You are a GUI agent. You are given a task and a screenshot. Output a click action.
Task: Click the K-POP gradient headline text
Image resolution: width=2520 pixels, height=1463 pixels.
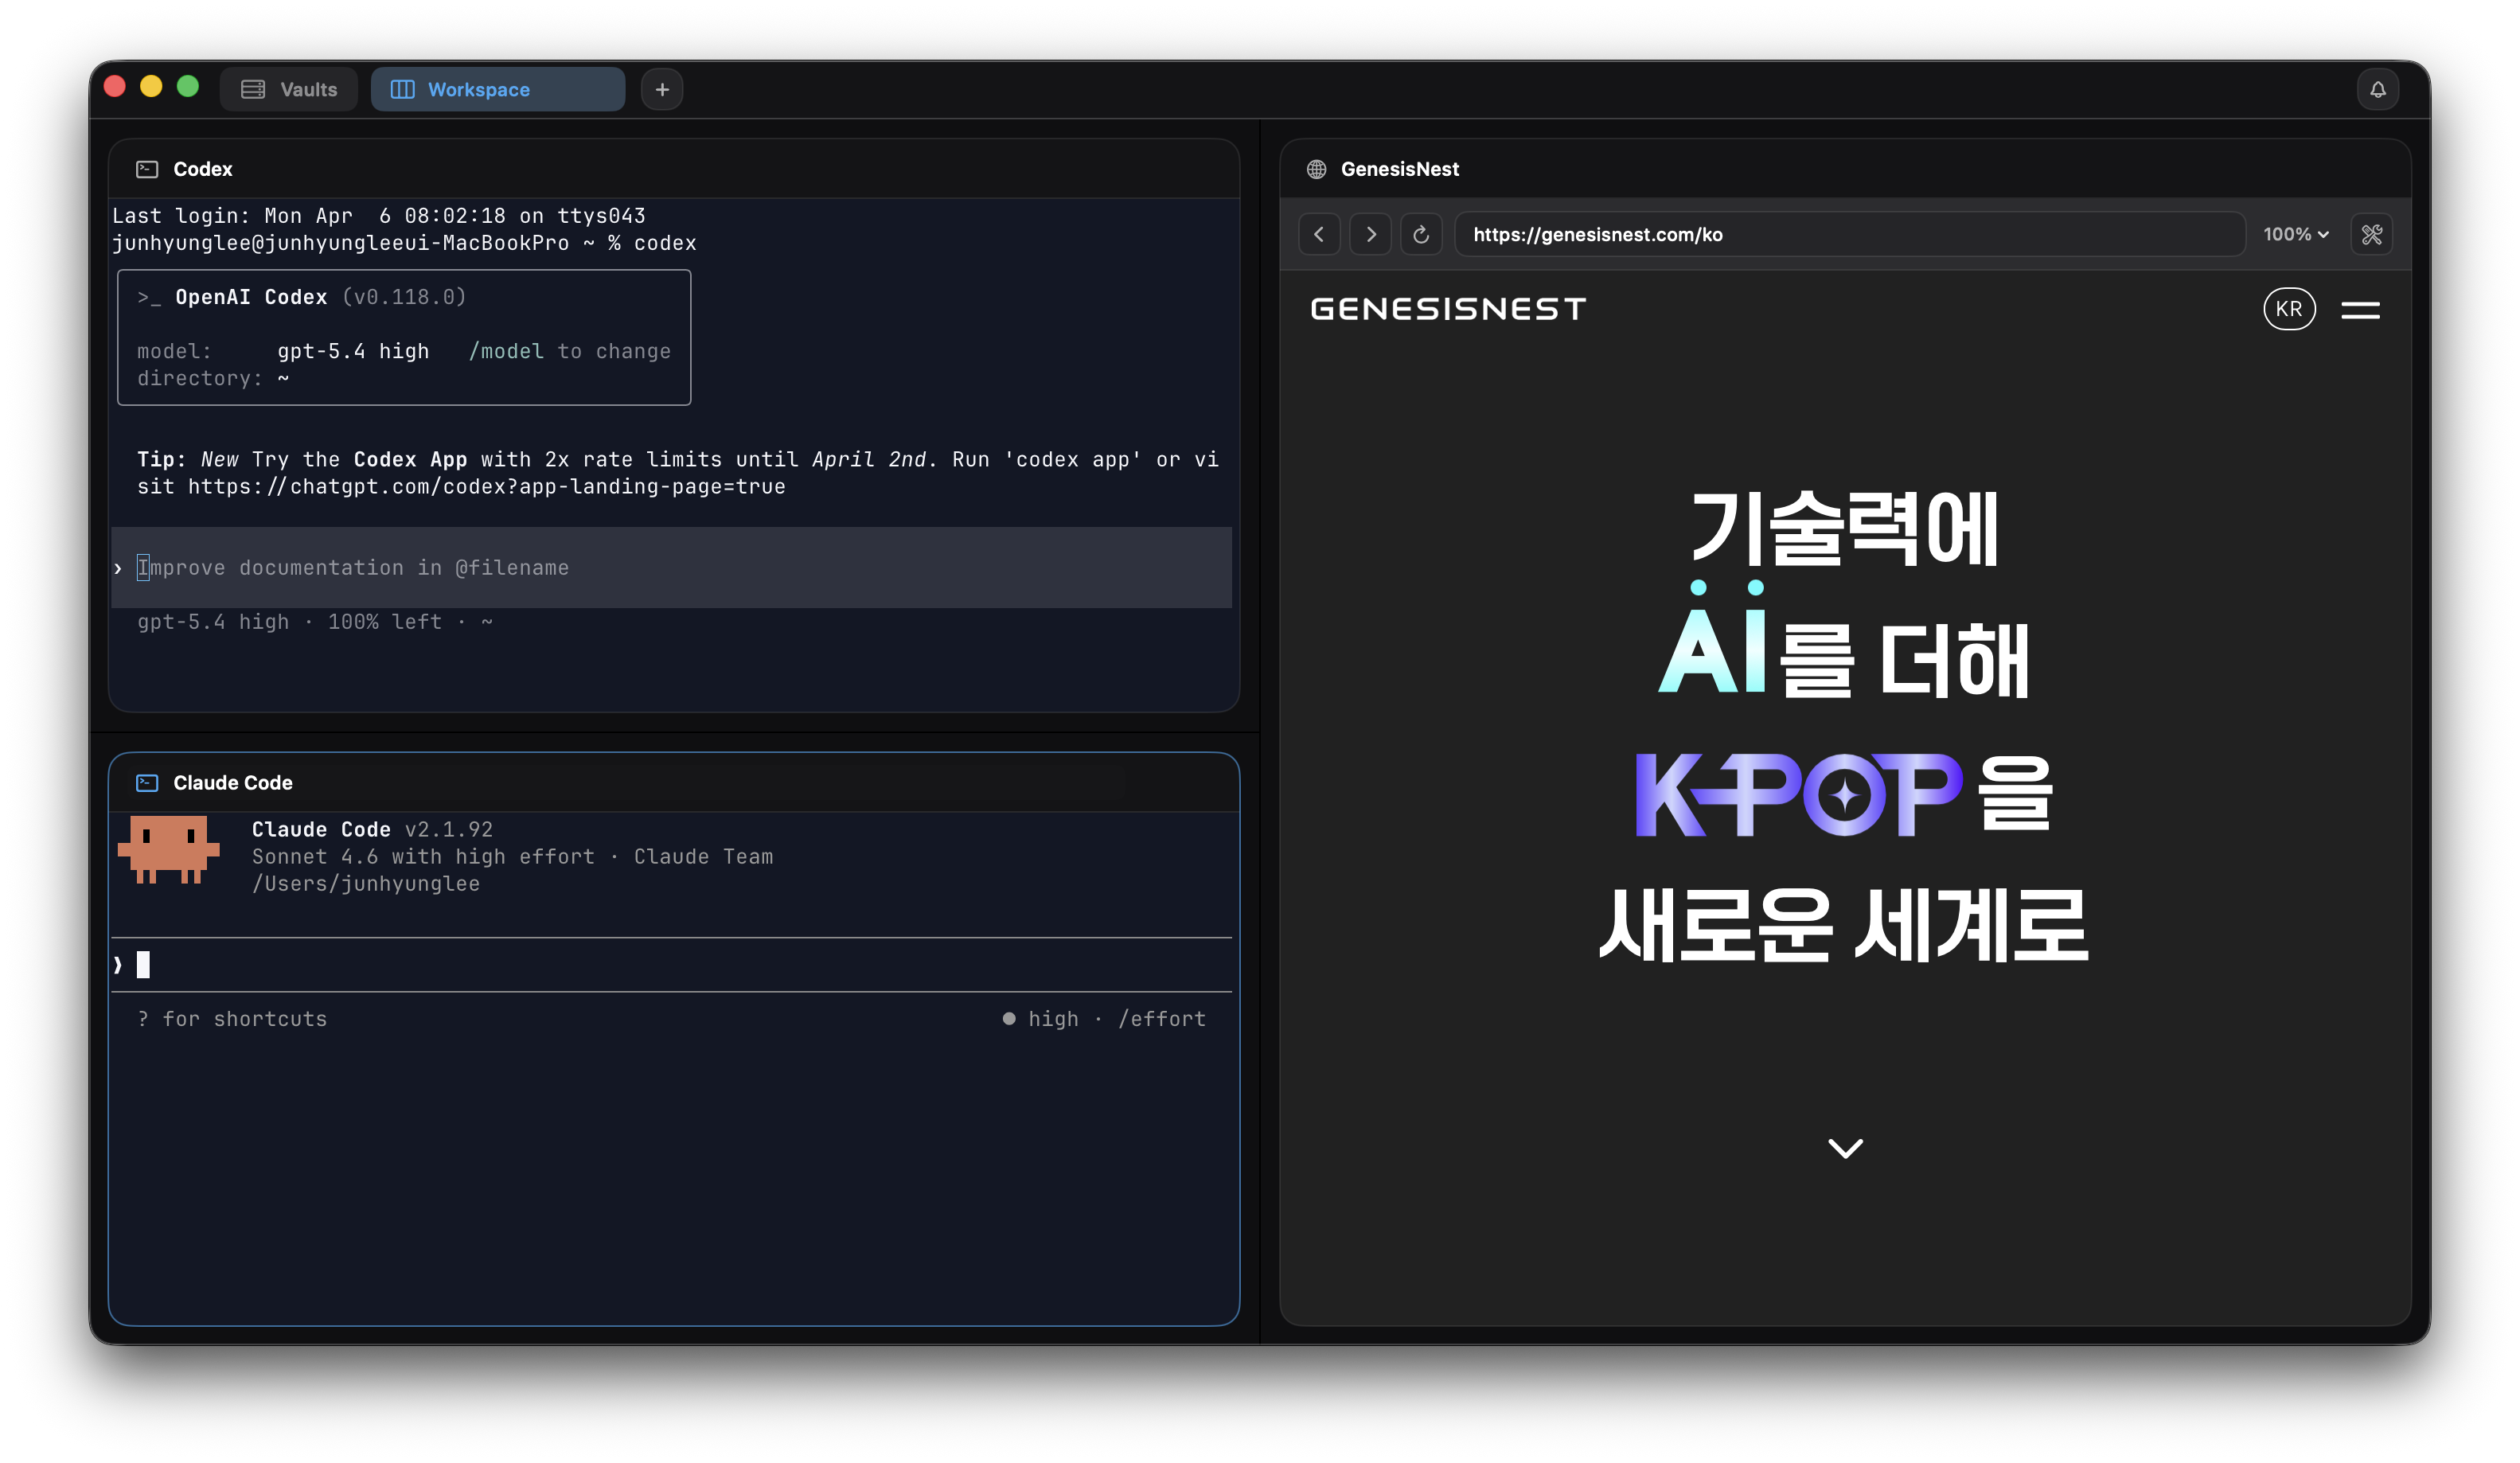click(x=1798, y=794)
